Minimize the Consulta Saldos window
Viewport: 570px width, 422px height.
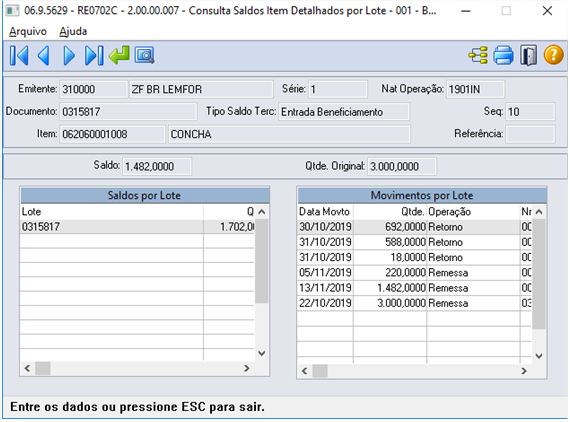466,11
